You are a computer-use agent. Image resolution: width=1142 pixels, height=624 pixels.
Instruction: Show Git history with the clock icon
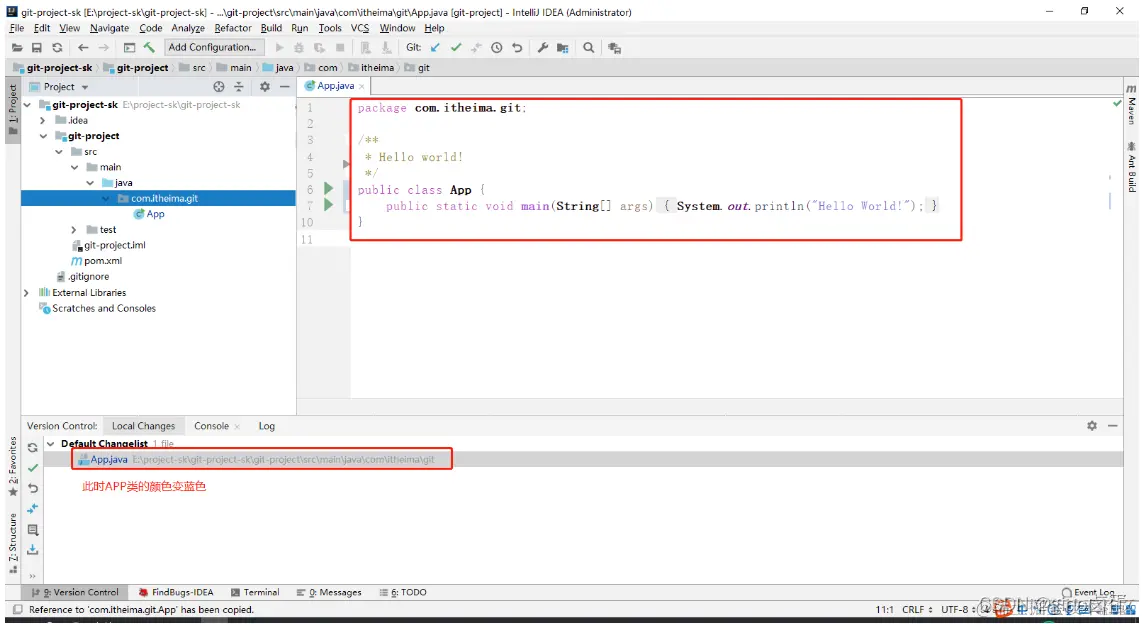pyautogui.click(x=497, y=48)
